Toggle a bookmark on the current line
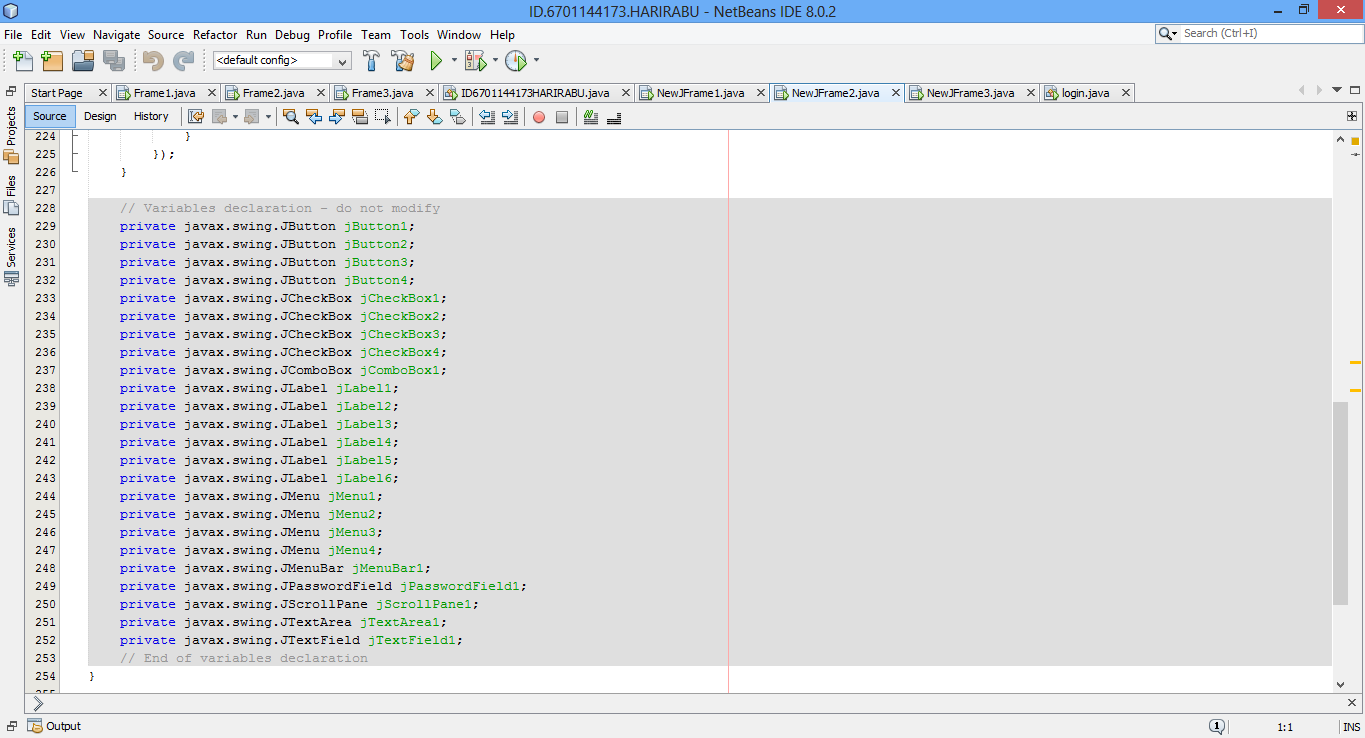1365x738 pixels. tap(459, 117)
